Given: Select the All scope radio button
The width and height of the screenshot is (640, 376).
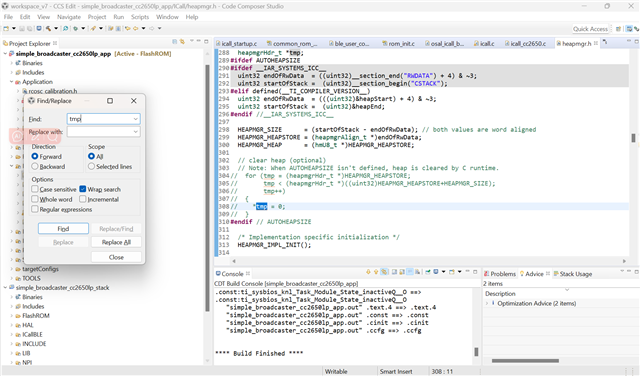Looking at the screenshot, I should [x=91, y=156].
